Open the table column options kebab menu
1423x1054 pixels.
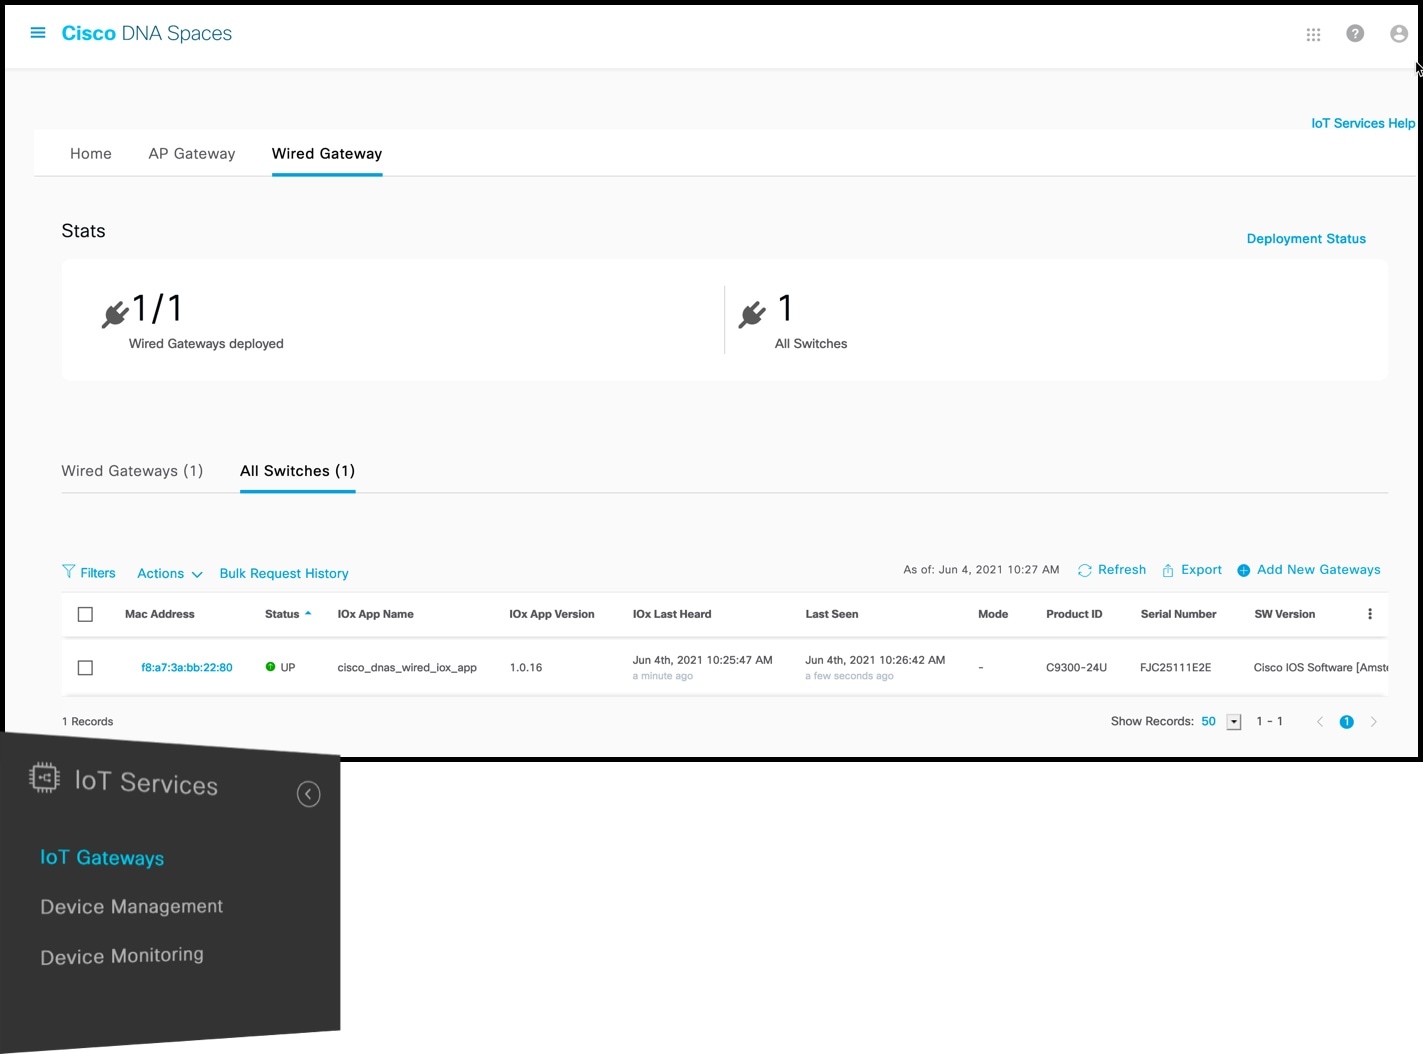[1370, 614]
